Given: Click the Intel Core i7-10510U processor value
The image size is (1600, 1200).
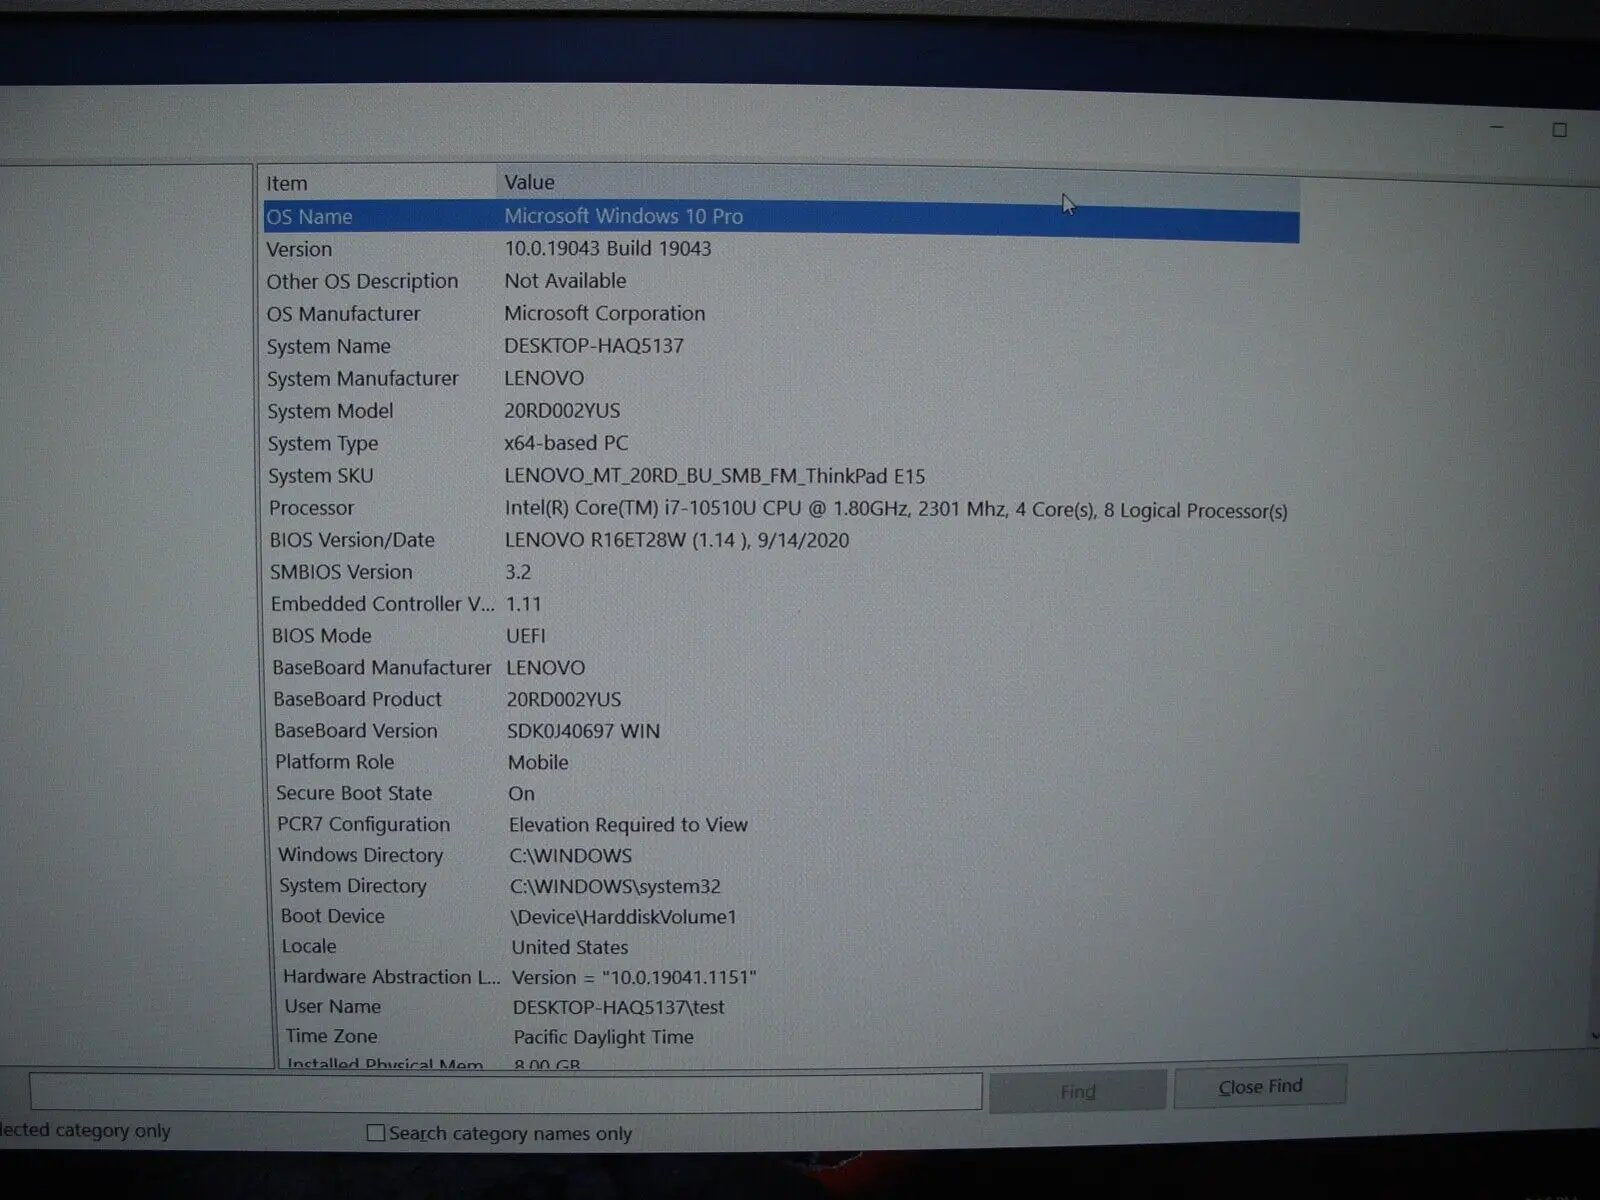Looking at the screenshot, I should pyautogui.click(x=896, y=510).
